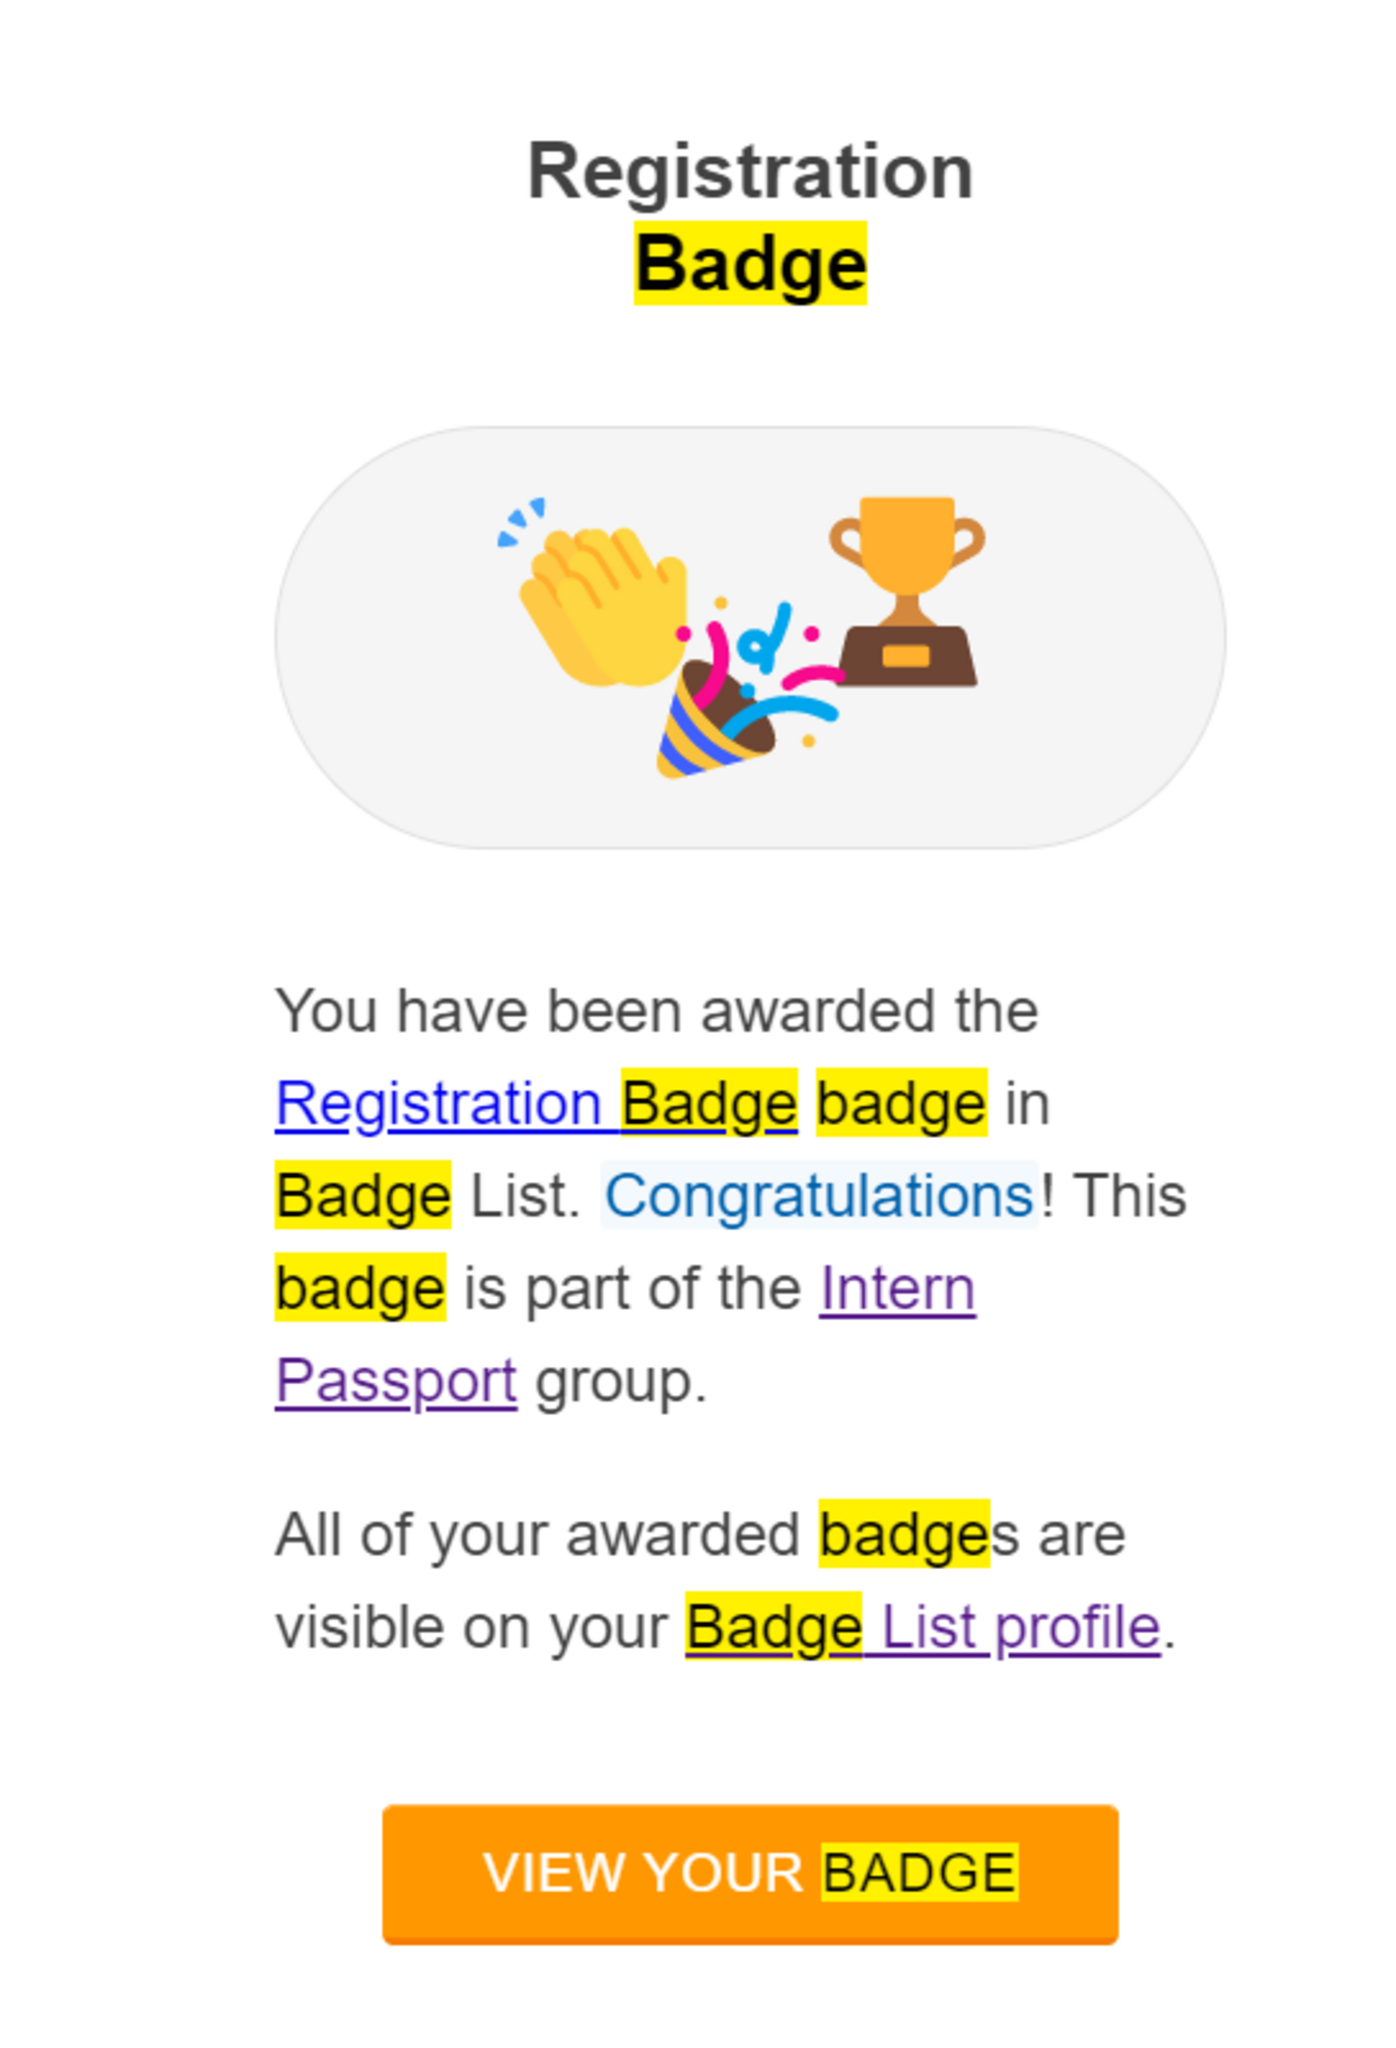Viewport: 1396px width, 2048px height.
Task: Open the Badge List profile link
Action: (922, 1627)
